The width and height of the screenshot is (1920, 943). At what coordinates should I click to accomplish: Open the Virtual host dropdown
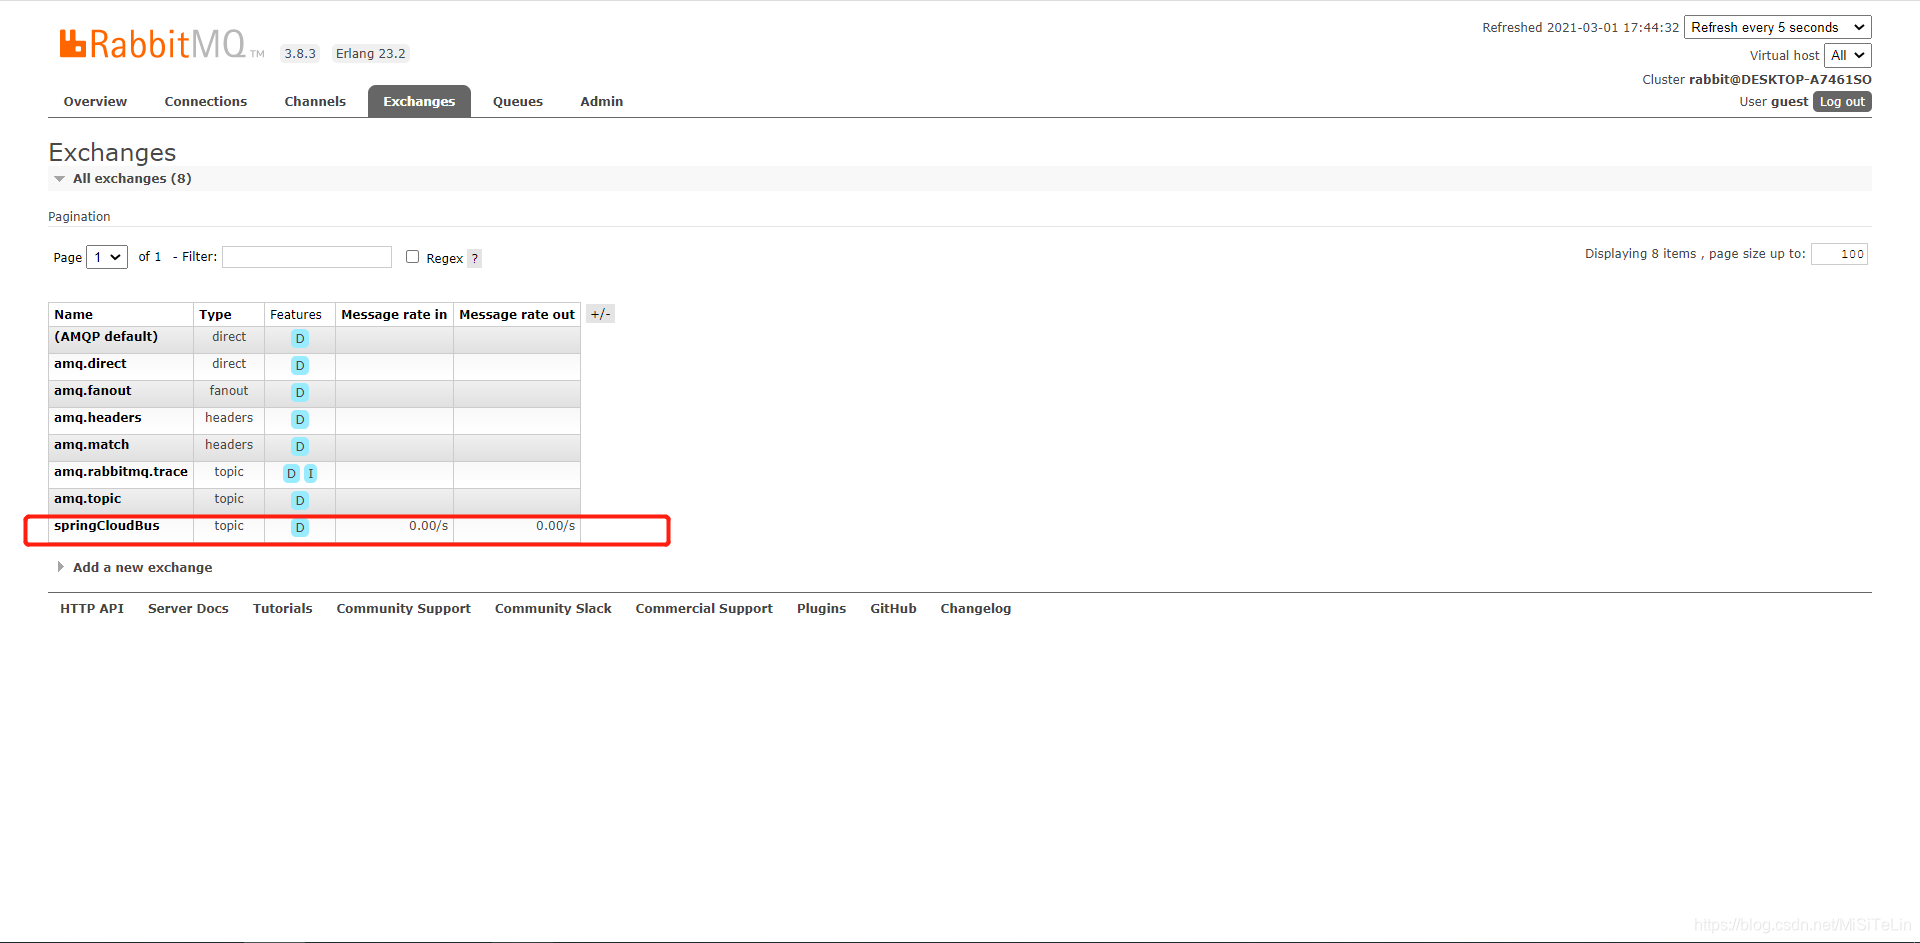pyautogui.click(x=1847, y=56)
